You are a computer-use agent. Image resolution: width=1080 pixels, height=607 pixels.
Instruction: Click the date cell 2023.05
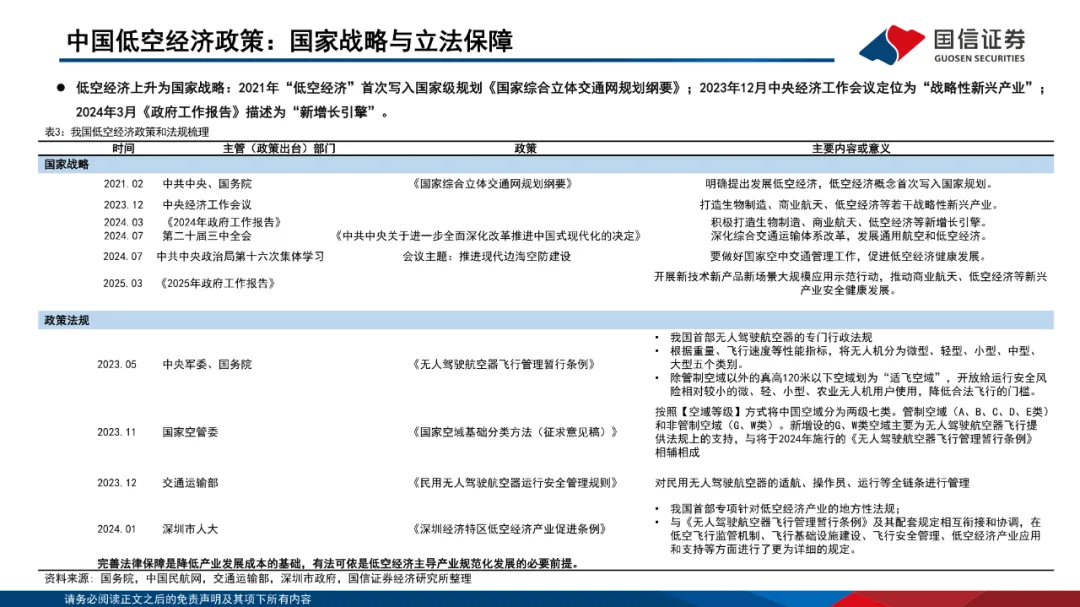pyautogui.click(x=116, y=364)
